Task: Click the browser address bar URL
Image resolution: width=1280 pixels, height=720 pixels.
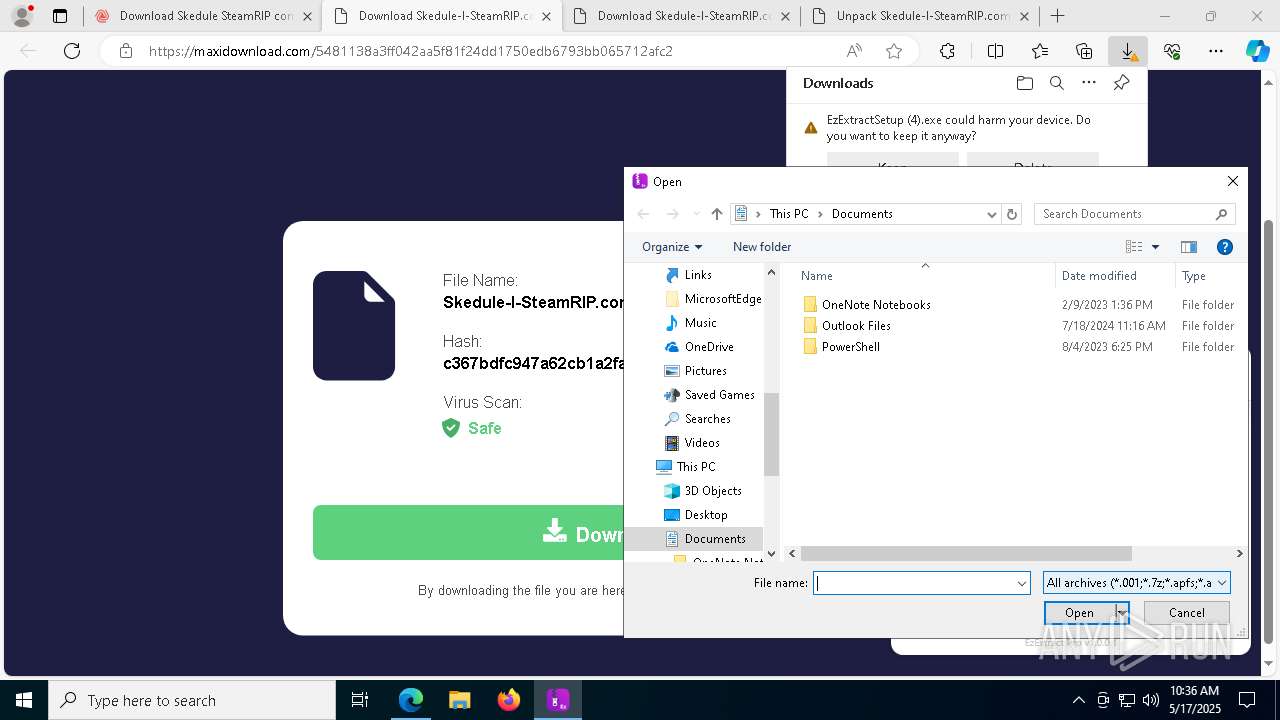Action: 410,51
